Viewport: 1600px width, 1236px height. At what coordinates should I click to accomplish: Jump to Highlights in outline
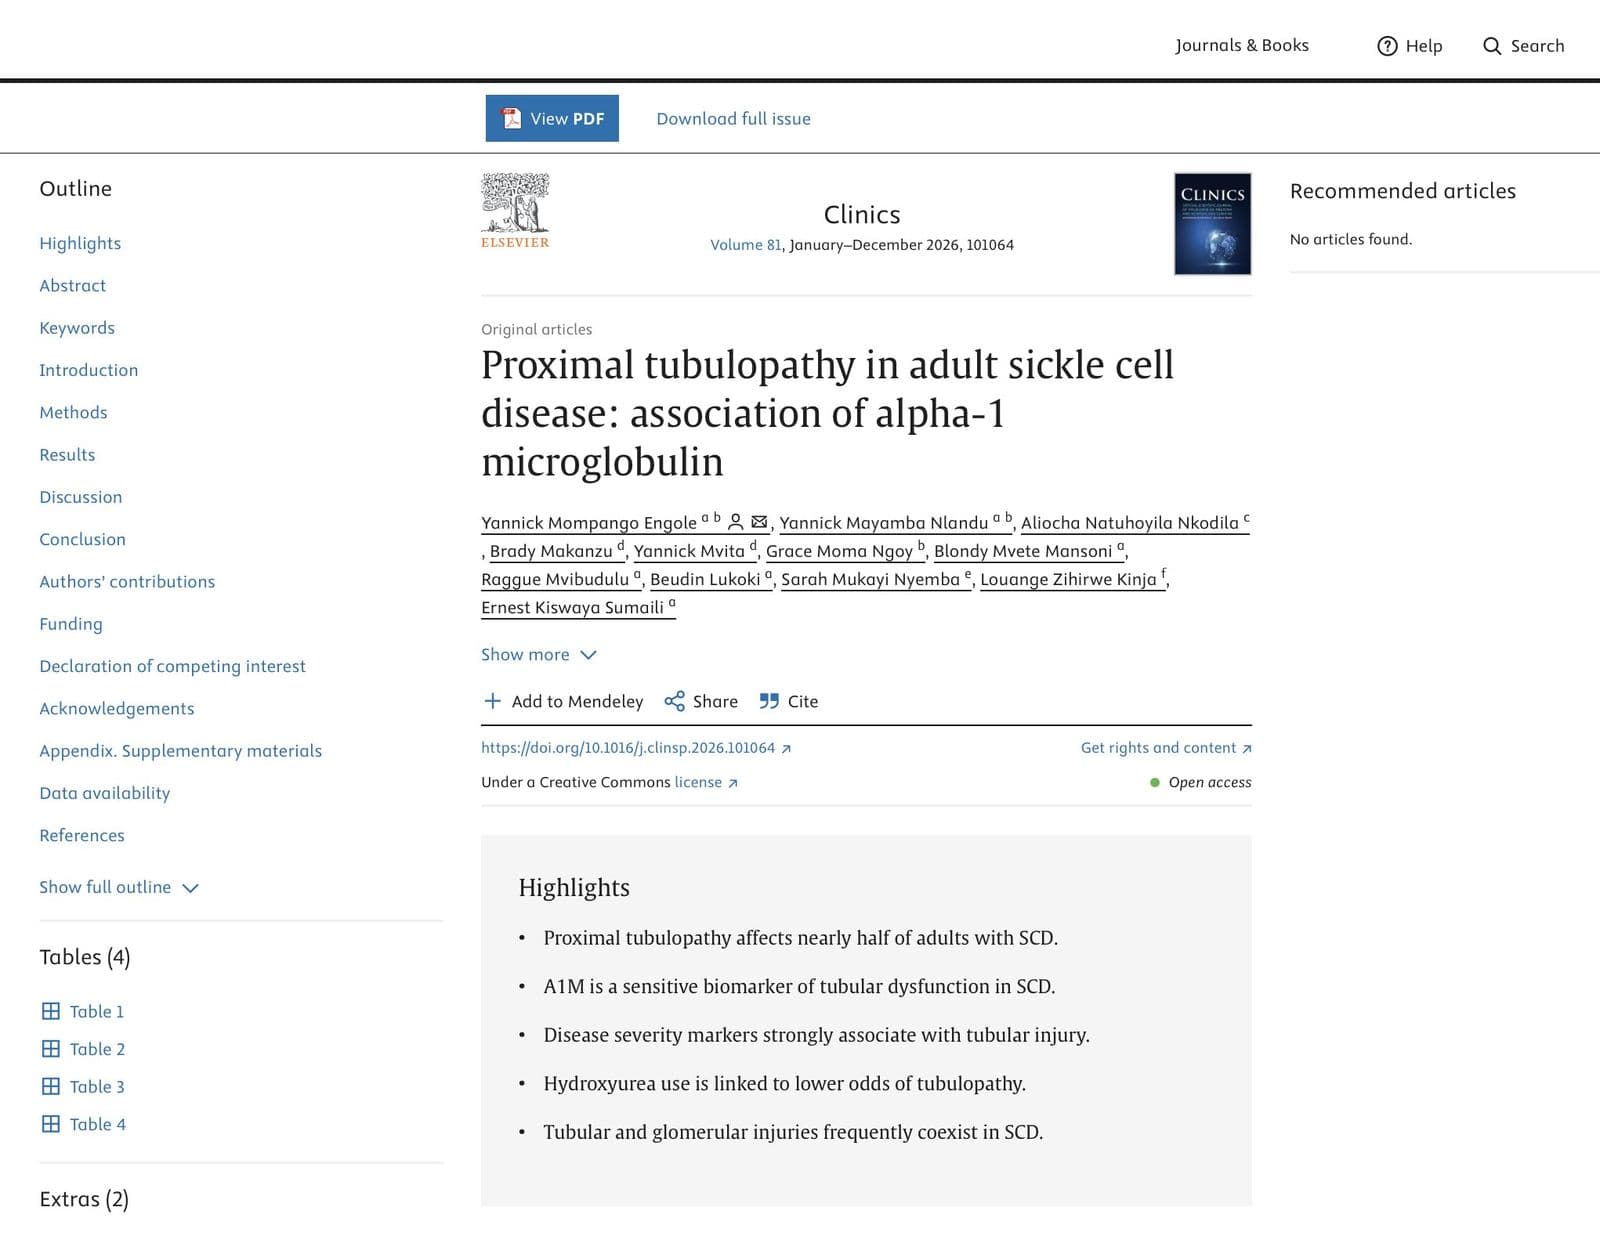click(x=80, y=243)
